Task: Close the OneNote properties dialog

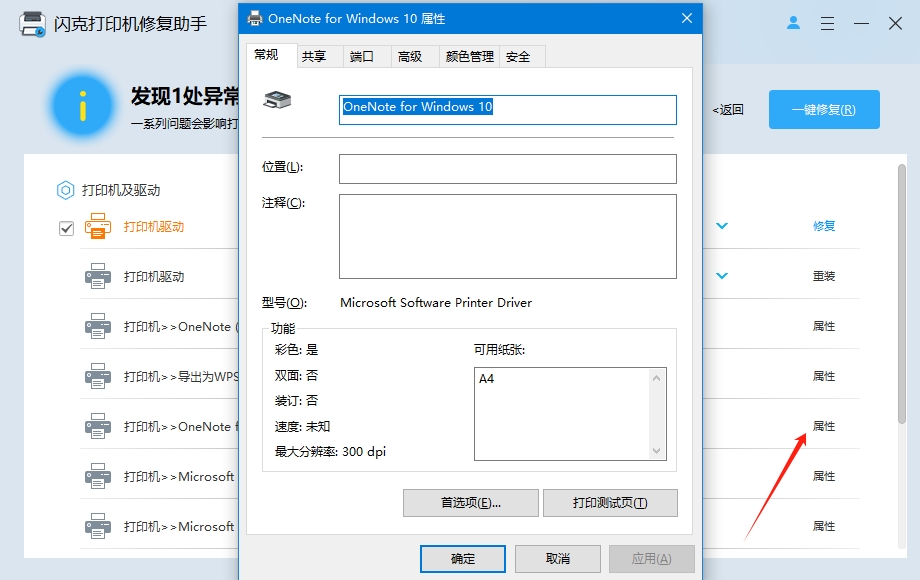Action: (x=687, y=18)
